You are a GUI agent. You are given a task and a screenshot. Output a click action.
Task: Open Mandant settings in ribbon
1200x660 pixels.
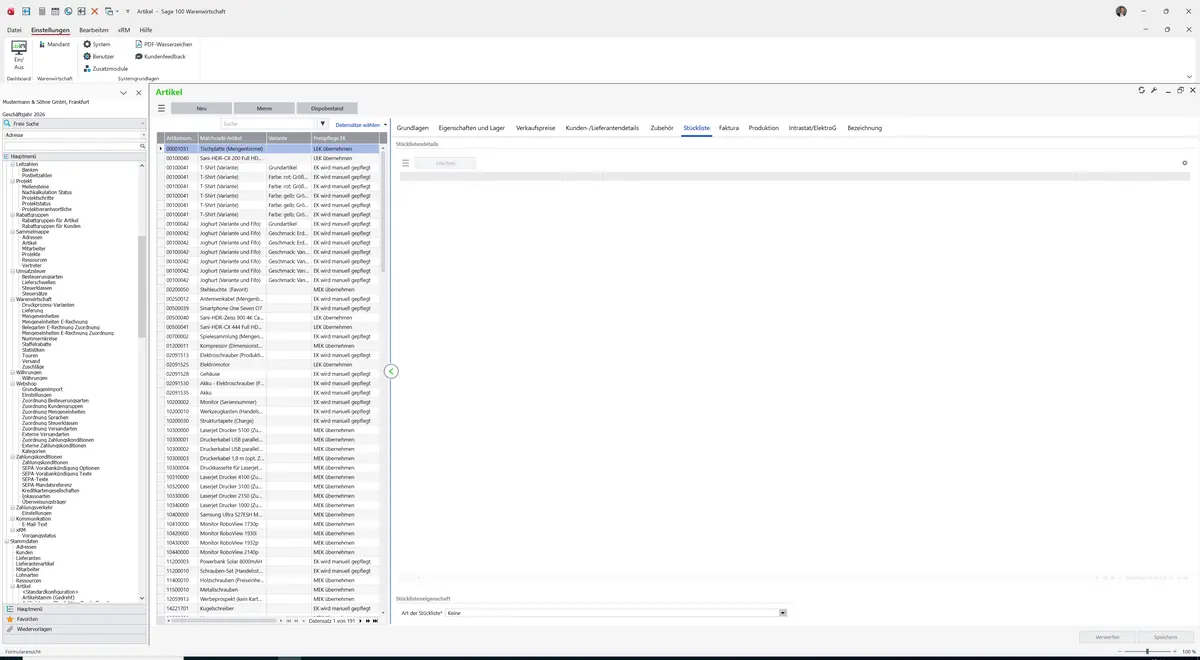(53, 44)
